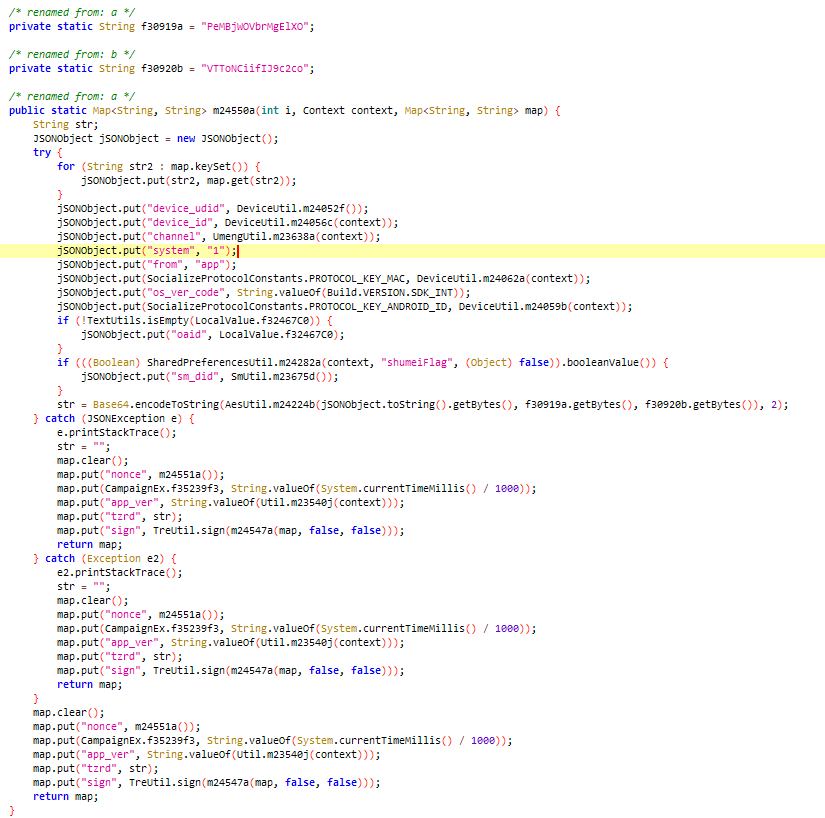Click the "device_id" string key

(x=179, y=223)
